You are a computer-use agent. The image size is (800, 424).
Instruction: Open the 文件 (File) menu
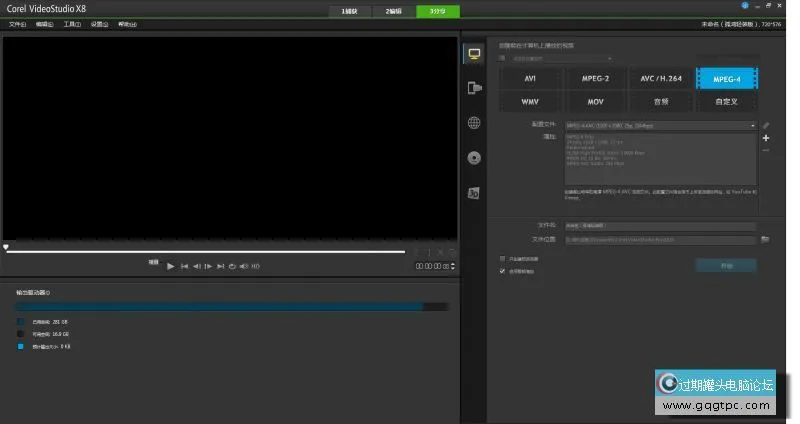[x=17, y=24]
